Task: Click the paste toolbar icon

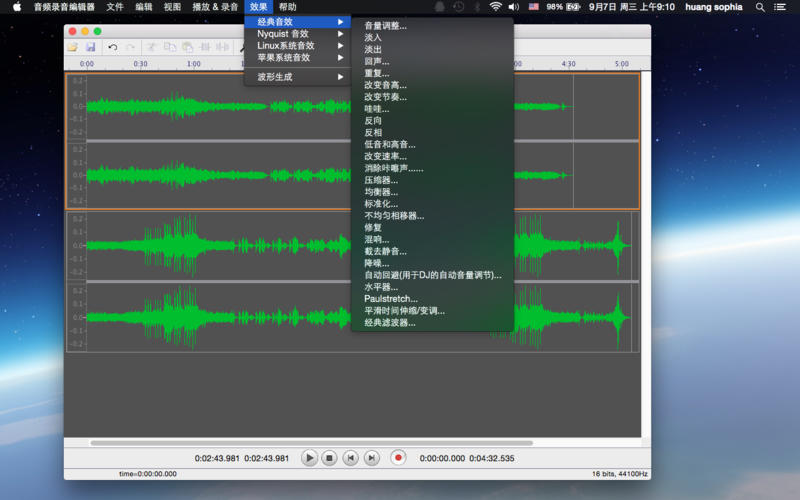Action: point(187,47)
